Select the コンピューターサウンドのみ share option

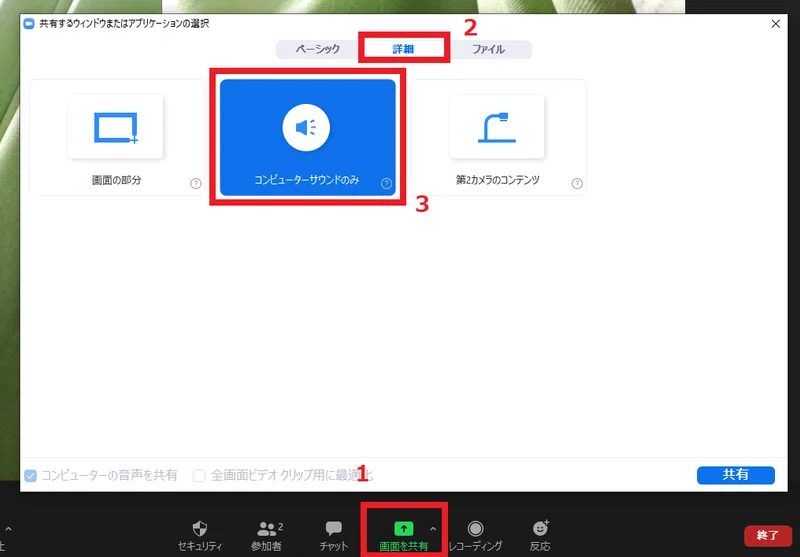pos(308,138)
